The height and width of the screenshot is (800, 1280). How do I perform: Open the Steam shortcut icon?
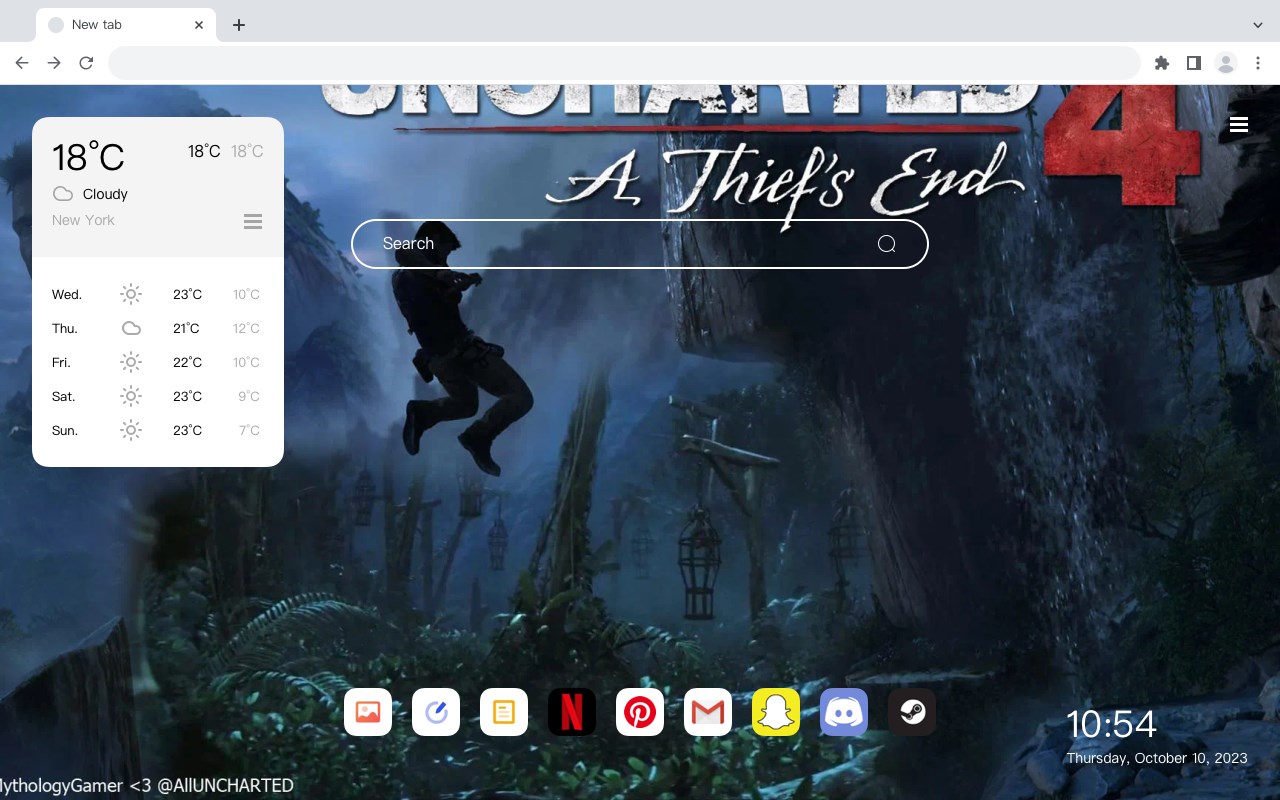[x=912, y=712]
